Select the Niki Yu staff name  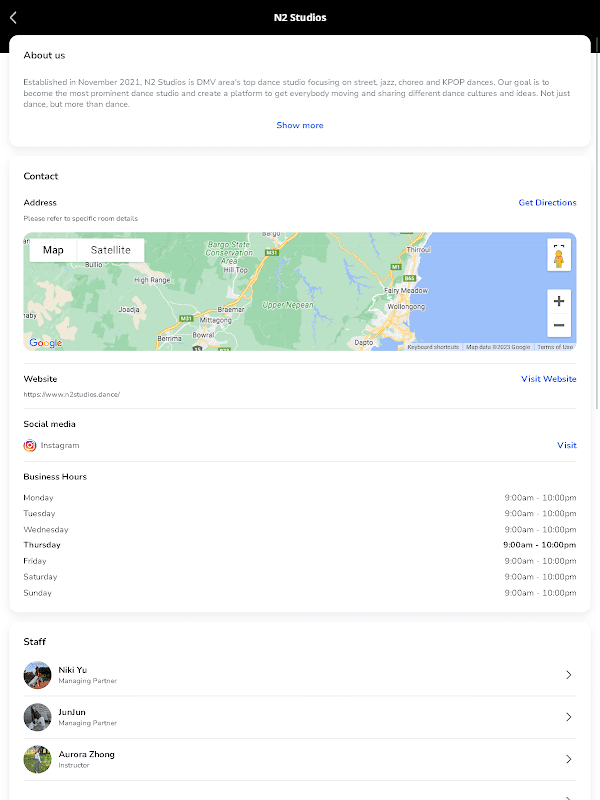click(72, 670)
